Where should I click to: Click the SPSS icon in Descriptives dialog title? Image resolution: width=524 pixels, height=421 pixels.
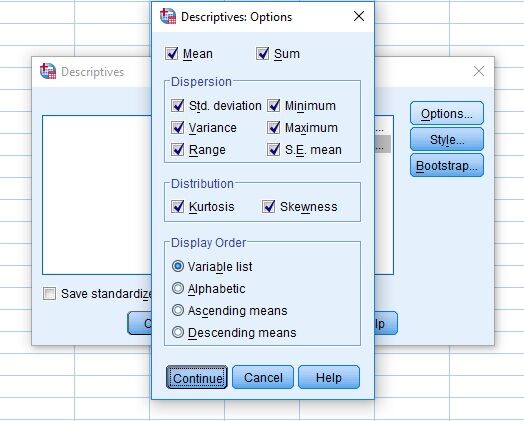(48, 71)
